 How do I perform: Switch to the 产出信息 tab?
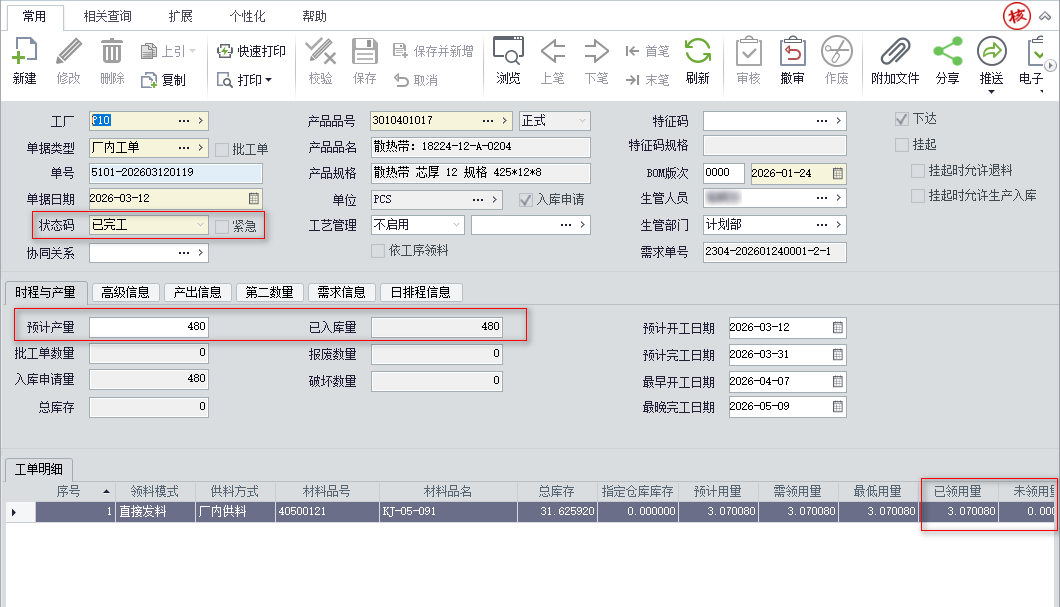197,292
